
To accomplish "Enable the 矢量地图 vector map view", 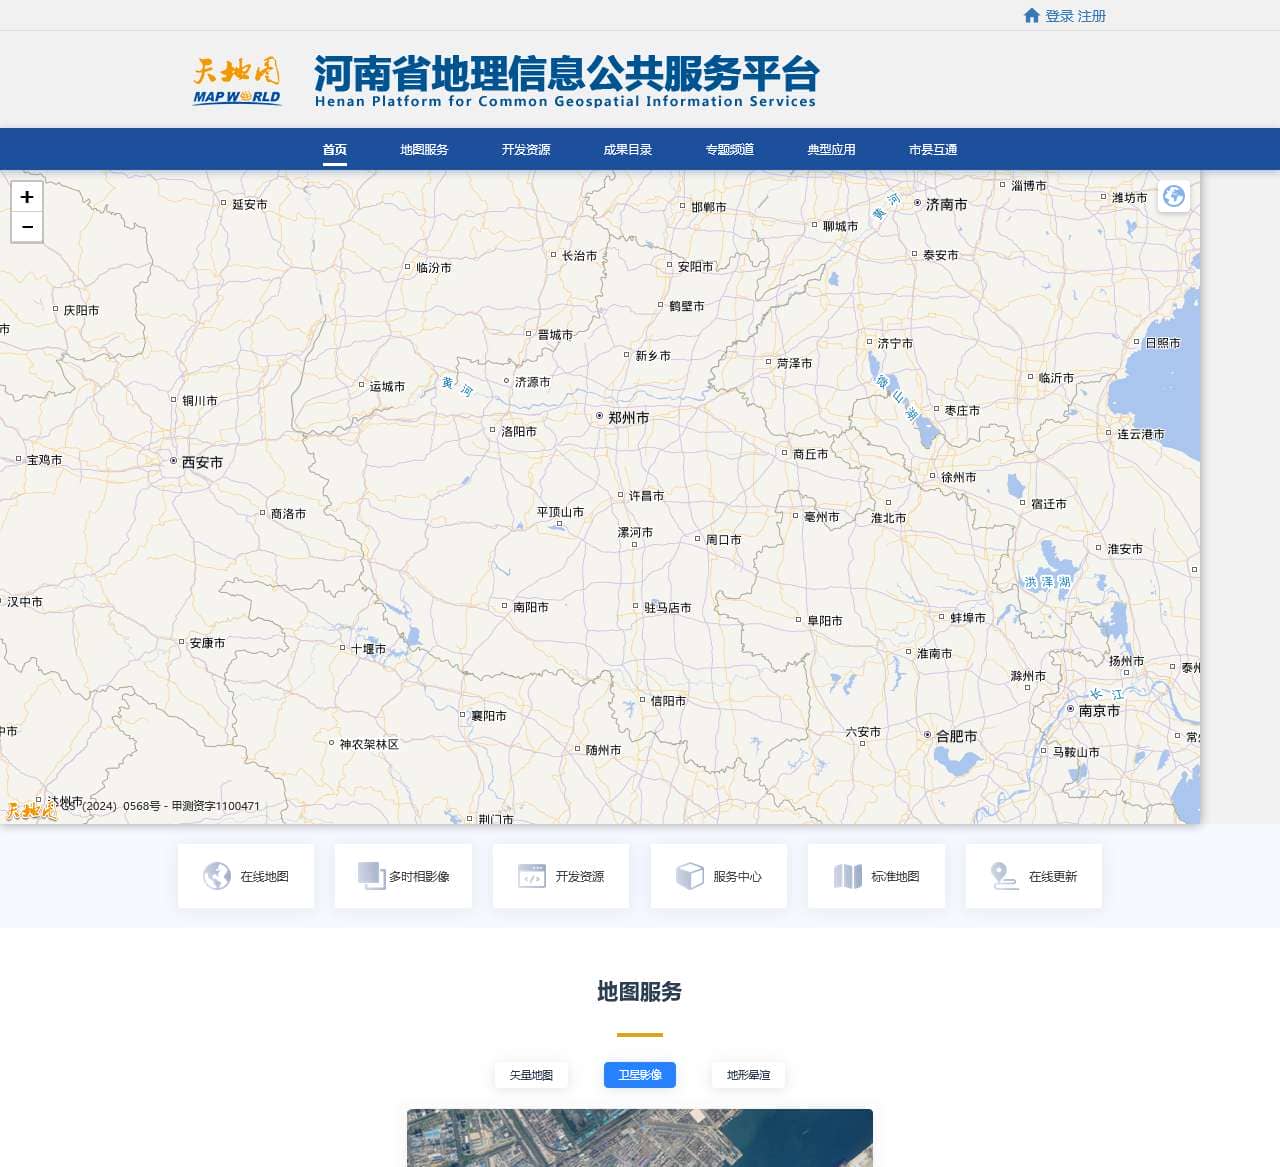I will [531, 1076].
